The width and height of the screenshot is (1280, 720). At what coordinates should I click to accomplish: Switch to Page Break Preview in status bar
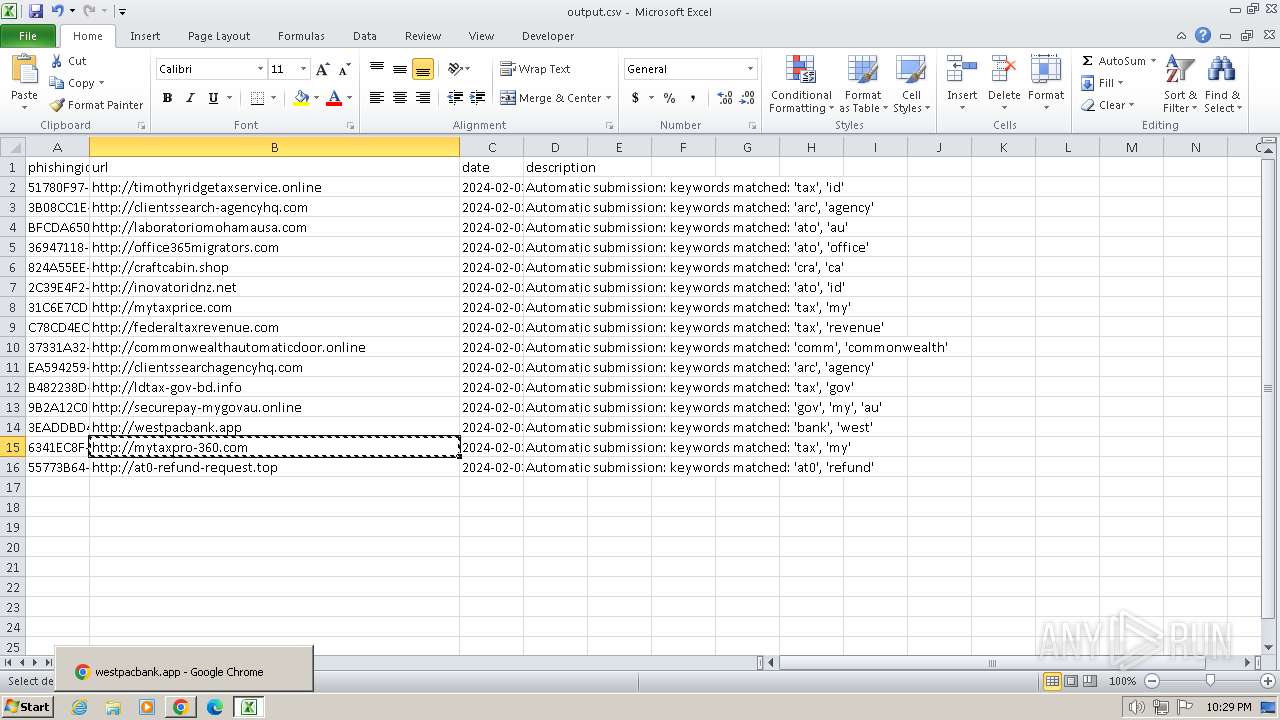coord(1090,681)
